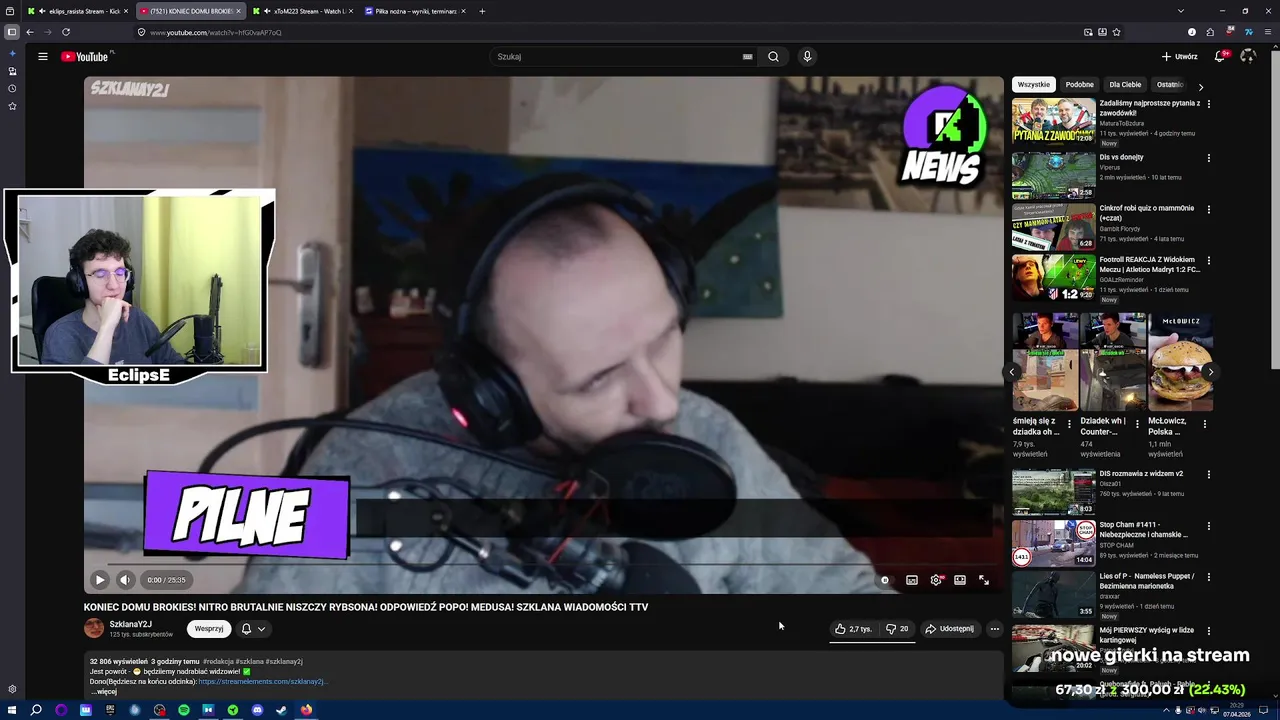
Task: Go to the previous Shorts in the carousel
Action: point(1012,372)
